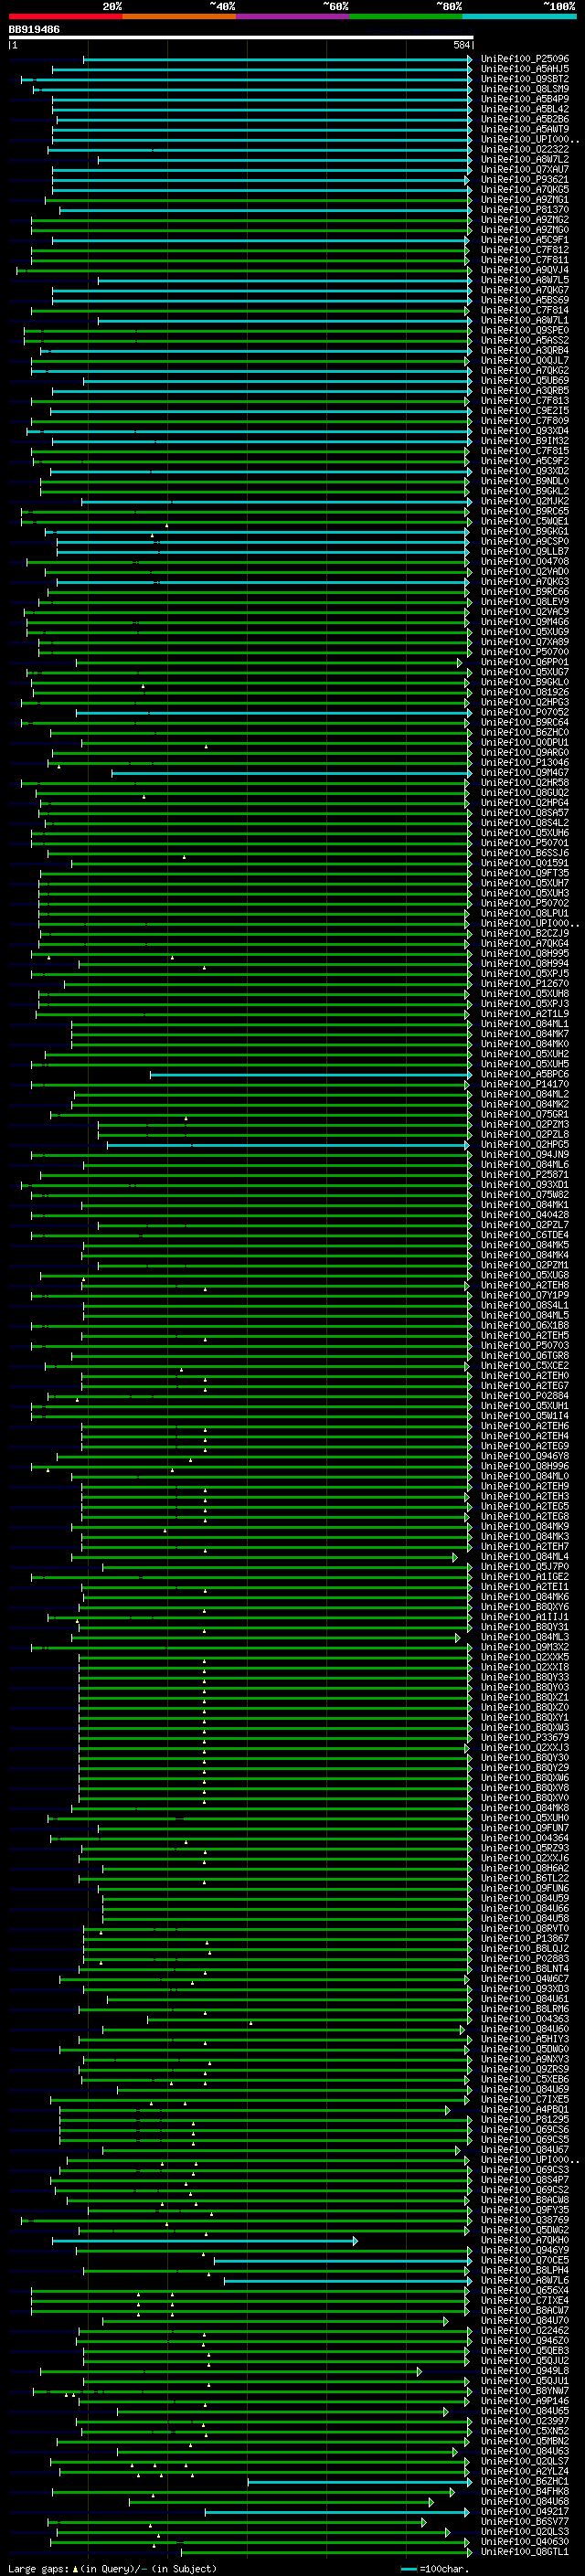Select hit UniRef100_Q949L8
This screenshot has height=2576, width=585.
(524, 2371)
